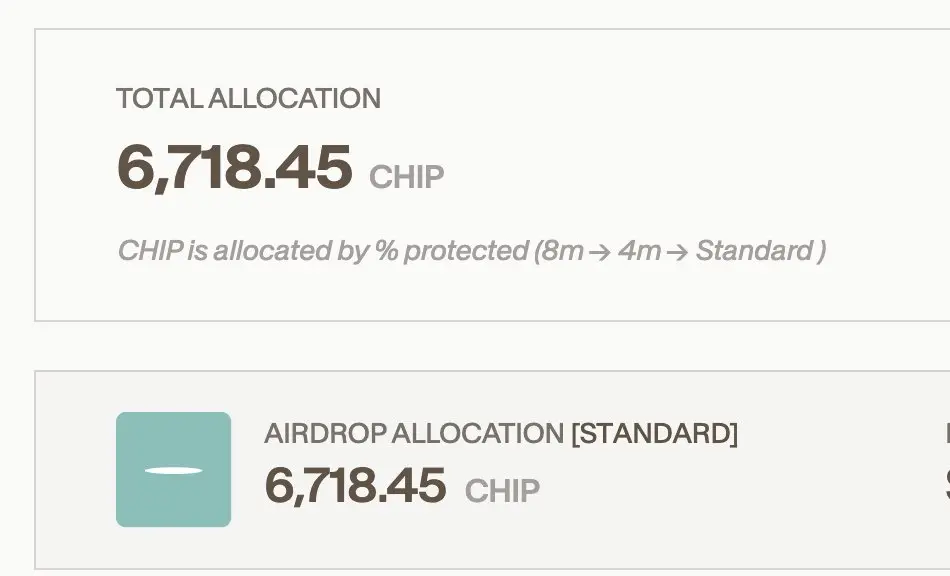950x576 pixels.
Task: Click the [STANDARD] tag in airdrop heading
Action: click(x=655, y=434)
